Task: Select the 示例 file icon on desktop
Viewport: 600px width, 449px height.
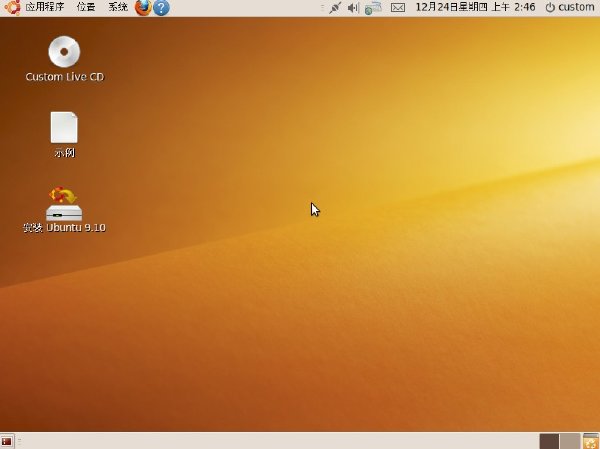Action: pos(64,135)
